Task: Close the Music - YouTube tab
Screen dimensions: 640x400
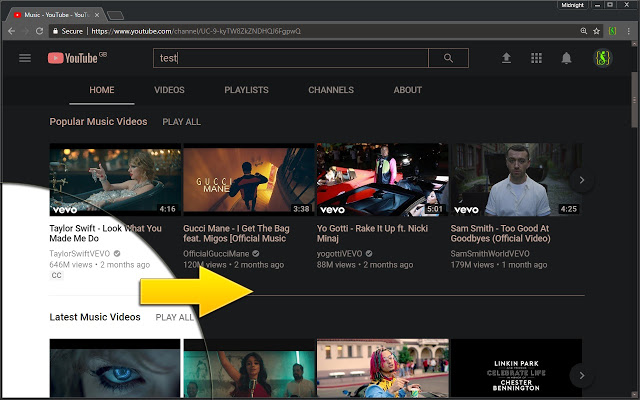Action: [97, 15]
